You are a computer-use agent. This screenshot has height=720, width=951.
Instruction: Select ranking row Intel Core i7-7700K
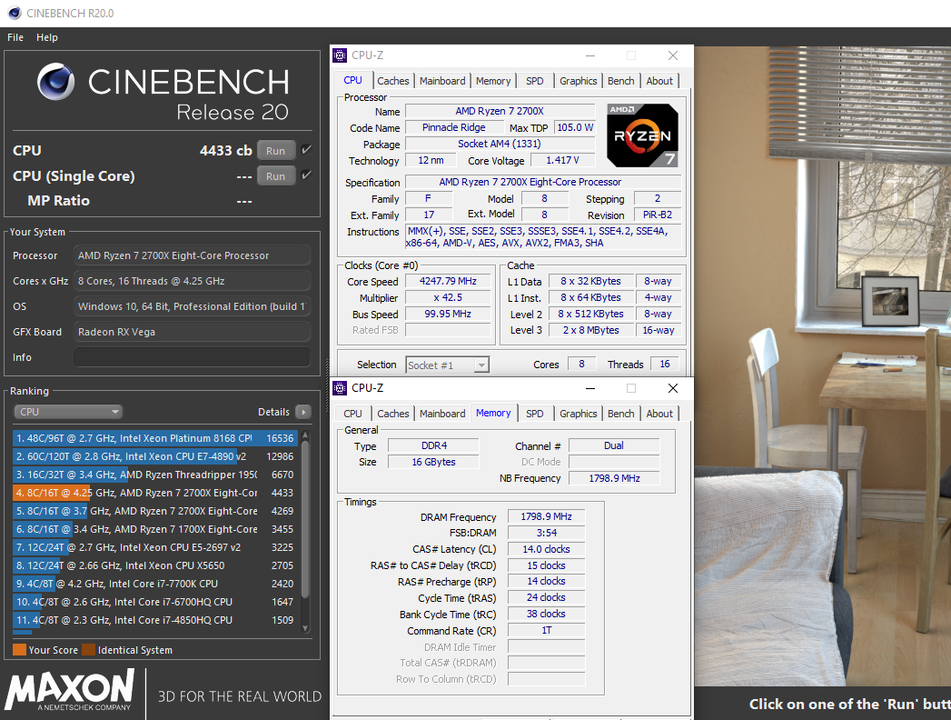(x=155, y=584)
